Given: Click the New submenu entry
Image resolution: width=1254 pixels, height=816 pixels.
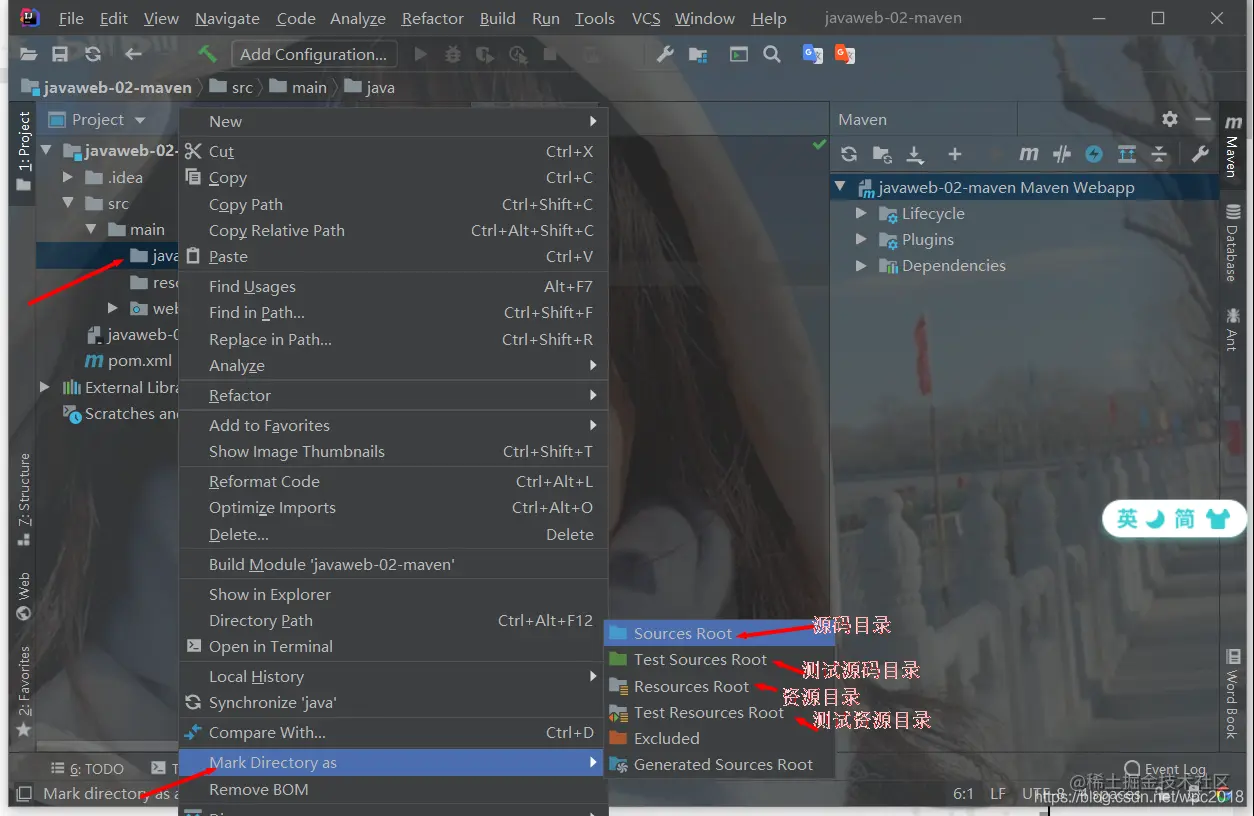Looking at the screenshot, I should click(393, 122).
